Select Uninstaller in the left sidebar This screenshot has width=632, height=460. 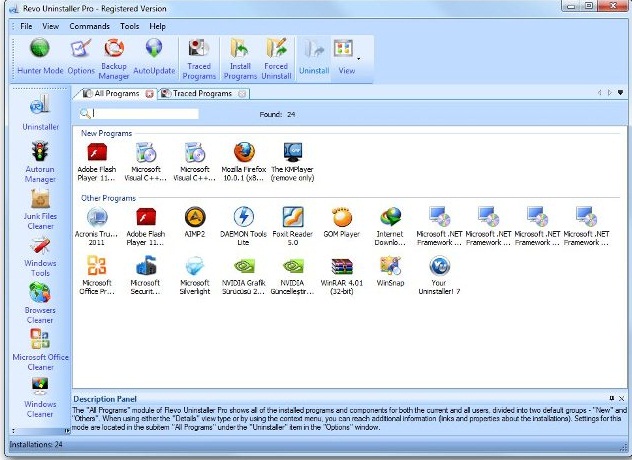[40, 112]
